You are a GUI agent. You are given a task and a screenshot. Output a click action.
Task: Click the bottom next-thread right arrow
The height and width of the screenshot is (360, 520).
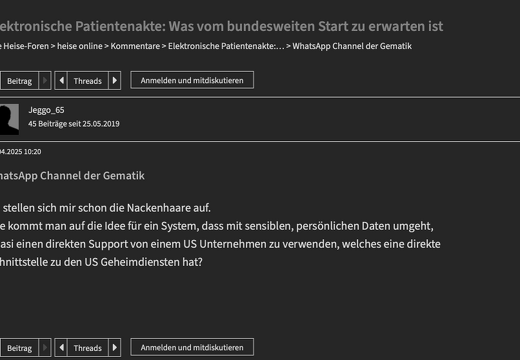[x=115, y=348]
